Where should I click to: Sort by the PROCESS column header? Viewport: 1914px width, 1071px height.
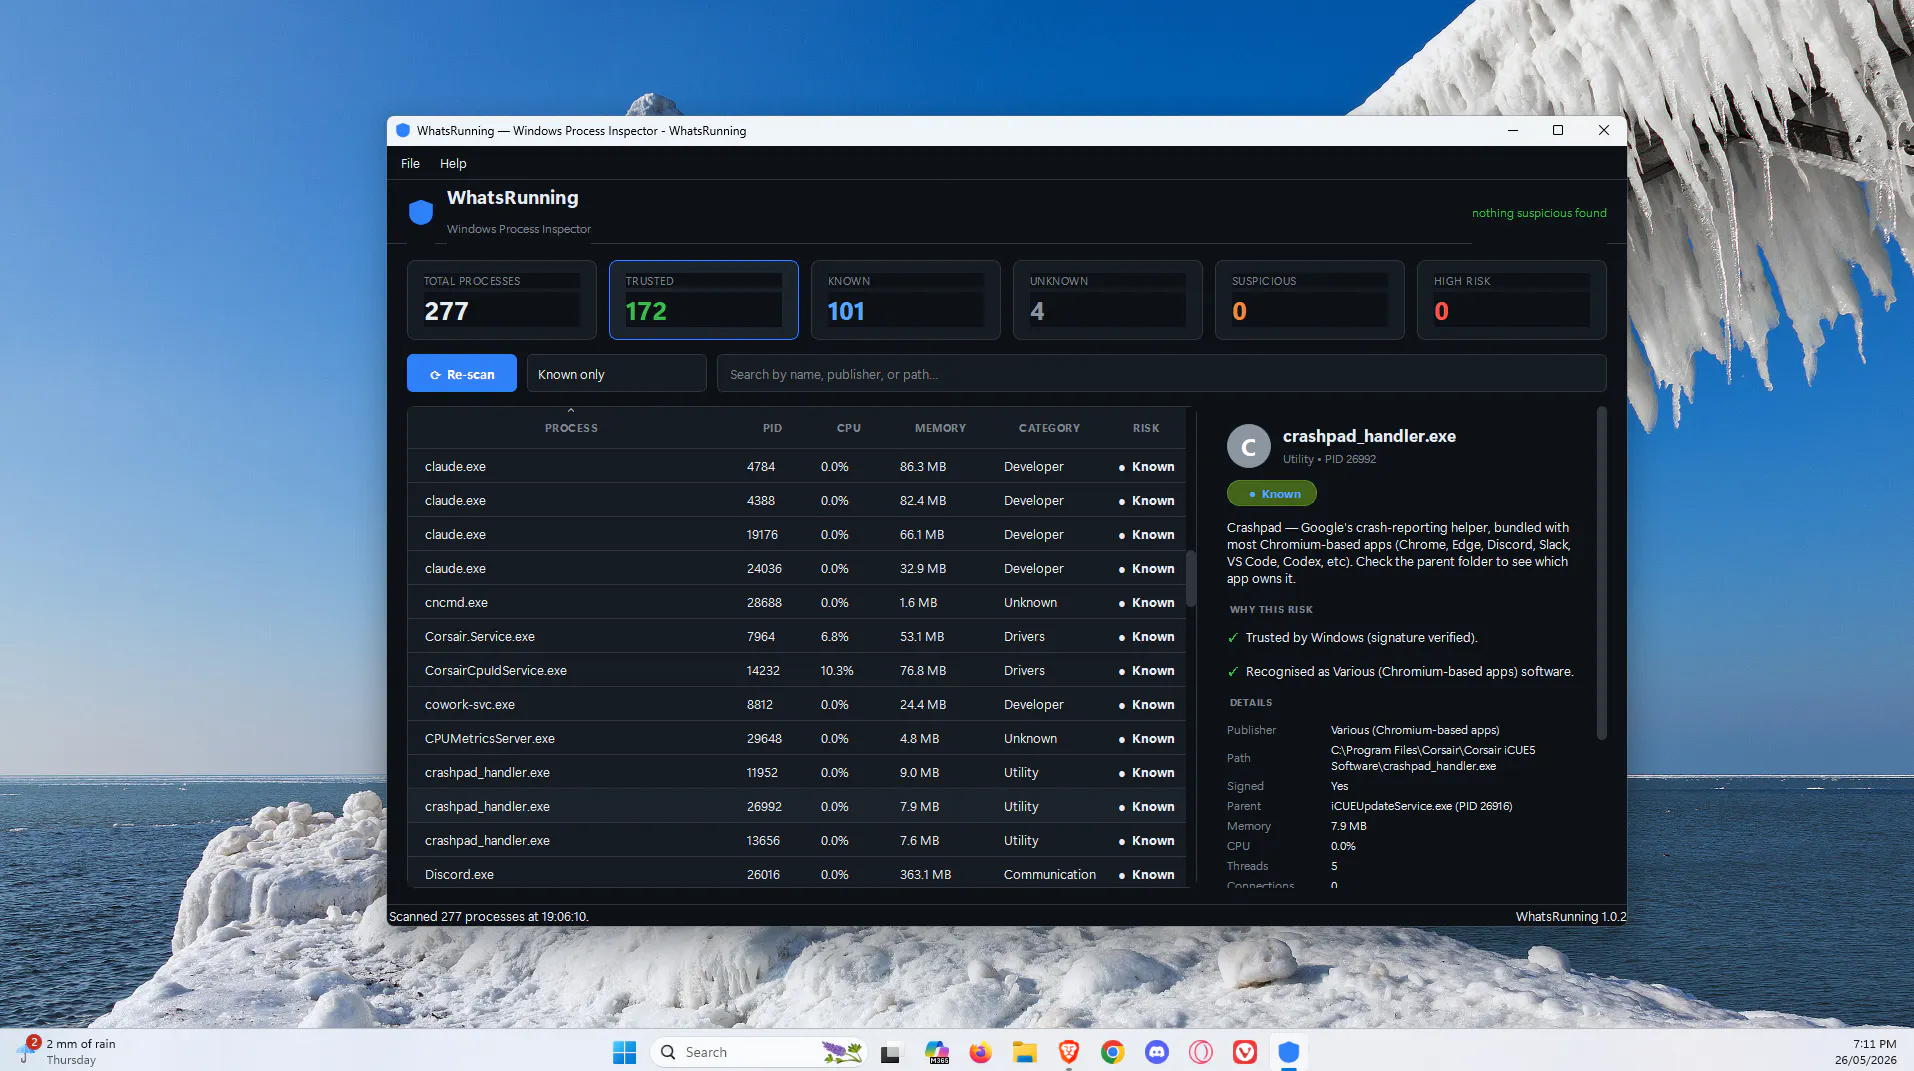point(571,427)
